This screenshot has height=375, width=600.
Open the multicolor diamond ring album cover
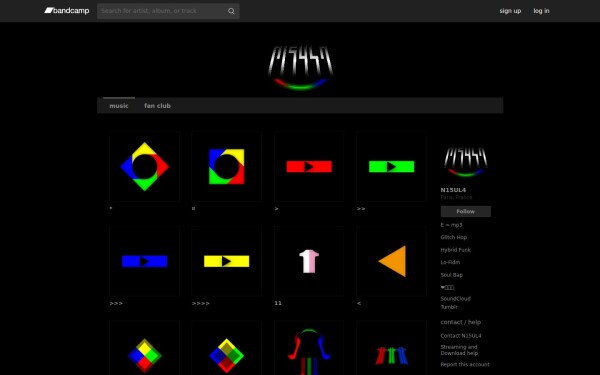[x=144, y=166]
